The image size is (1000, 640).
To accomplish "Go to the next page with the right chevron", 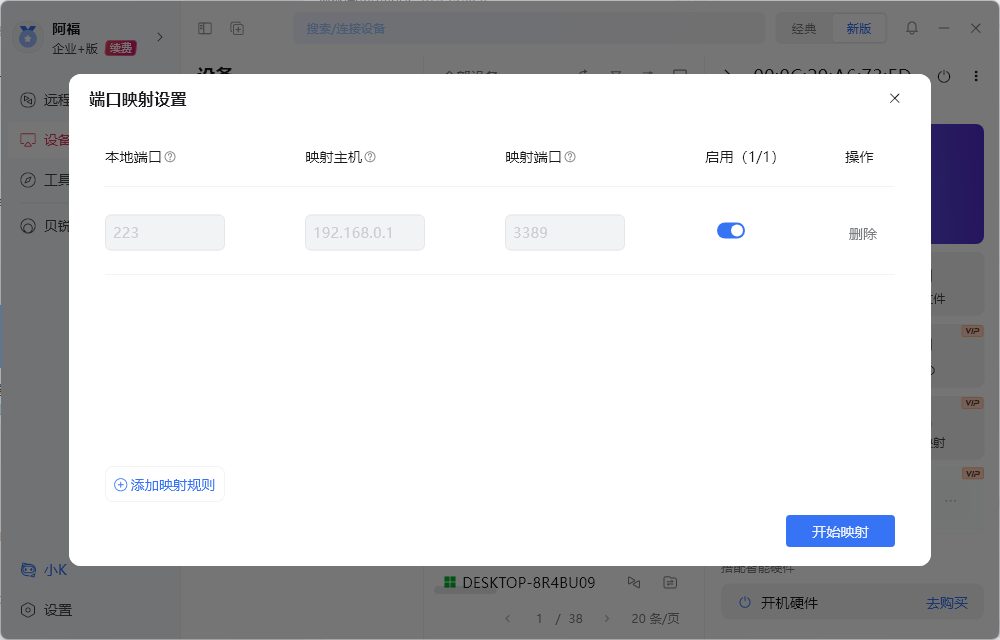I will [x=607, y=618].
